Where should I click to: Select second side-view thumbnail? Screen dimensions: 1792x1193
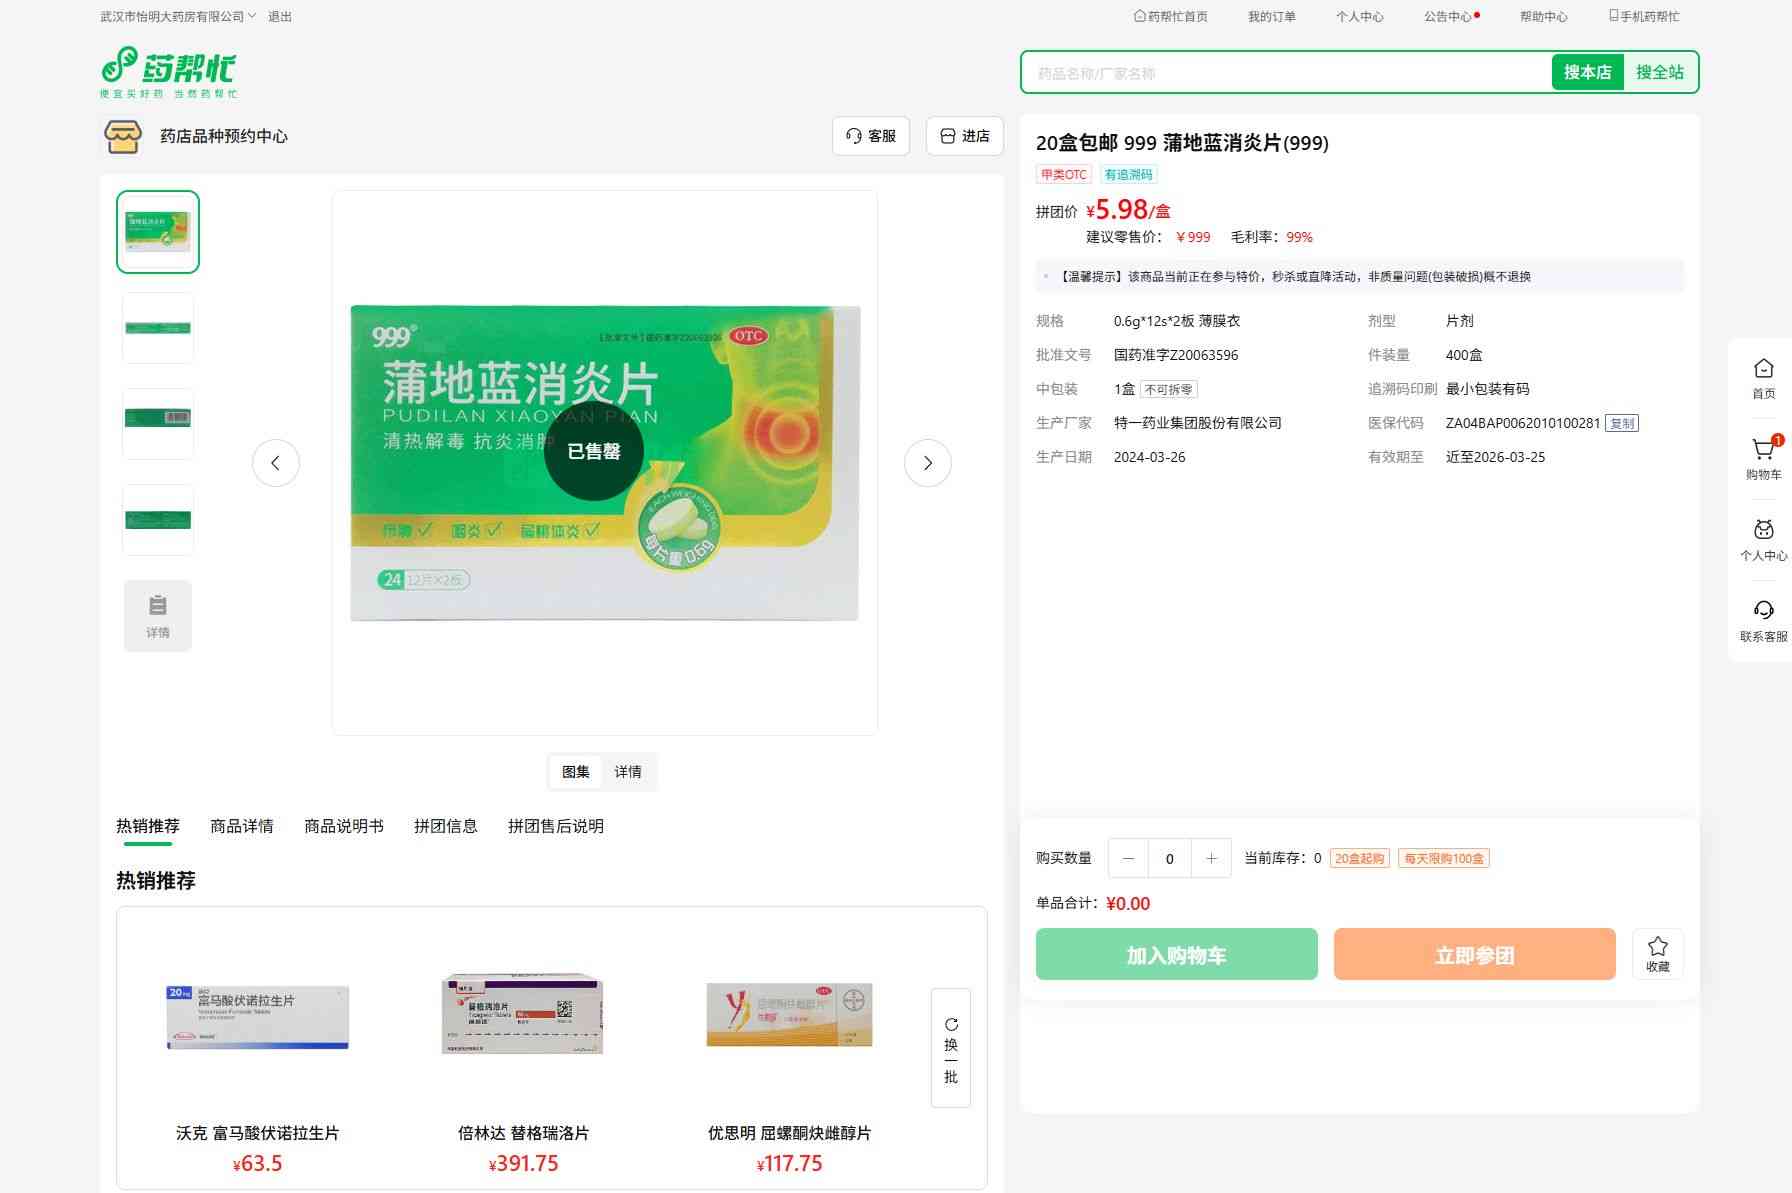pyautogui.click(x=158, y=328)
